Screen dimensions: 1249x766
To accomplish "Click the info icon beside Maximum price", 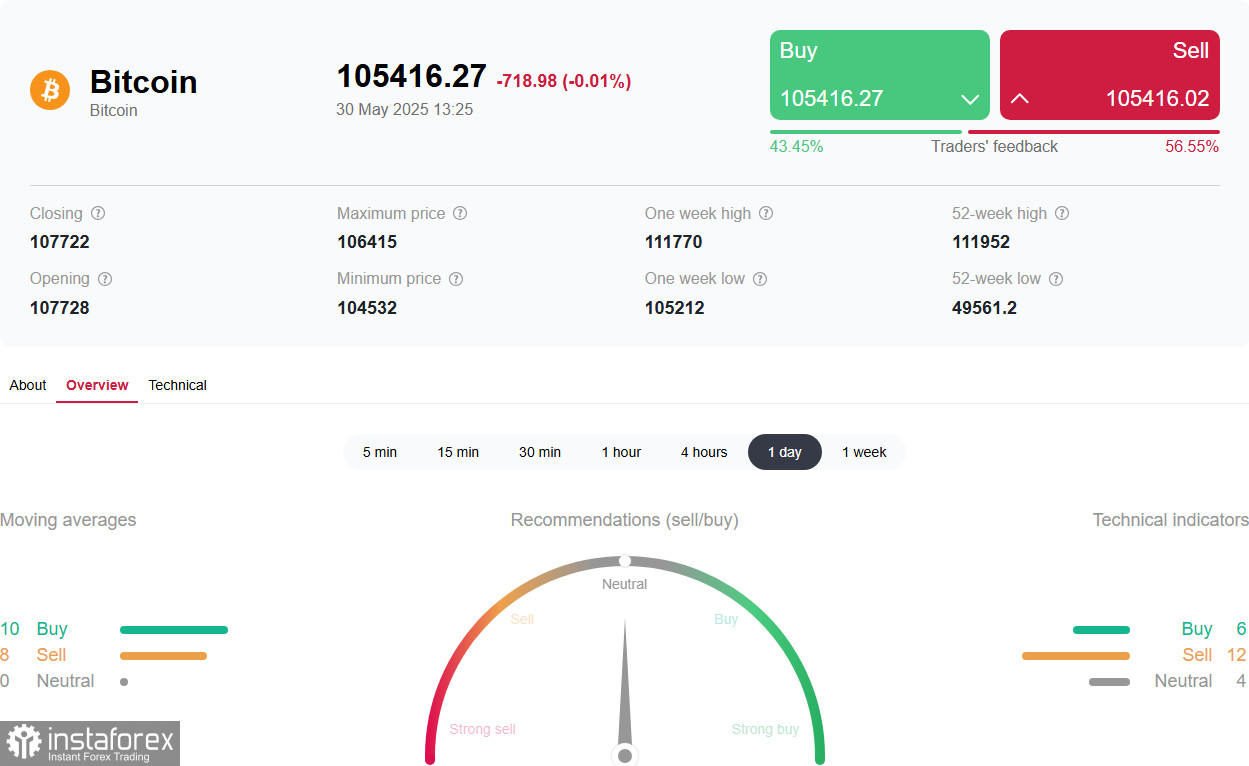I will coord(460,214).
